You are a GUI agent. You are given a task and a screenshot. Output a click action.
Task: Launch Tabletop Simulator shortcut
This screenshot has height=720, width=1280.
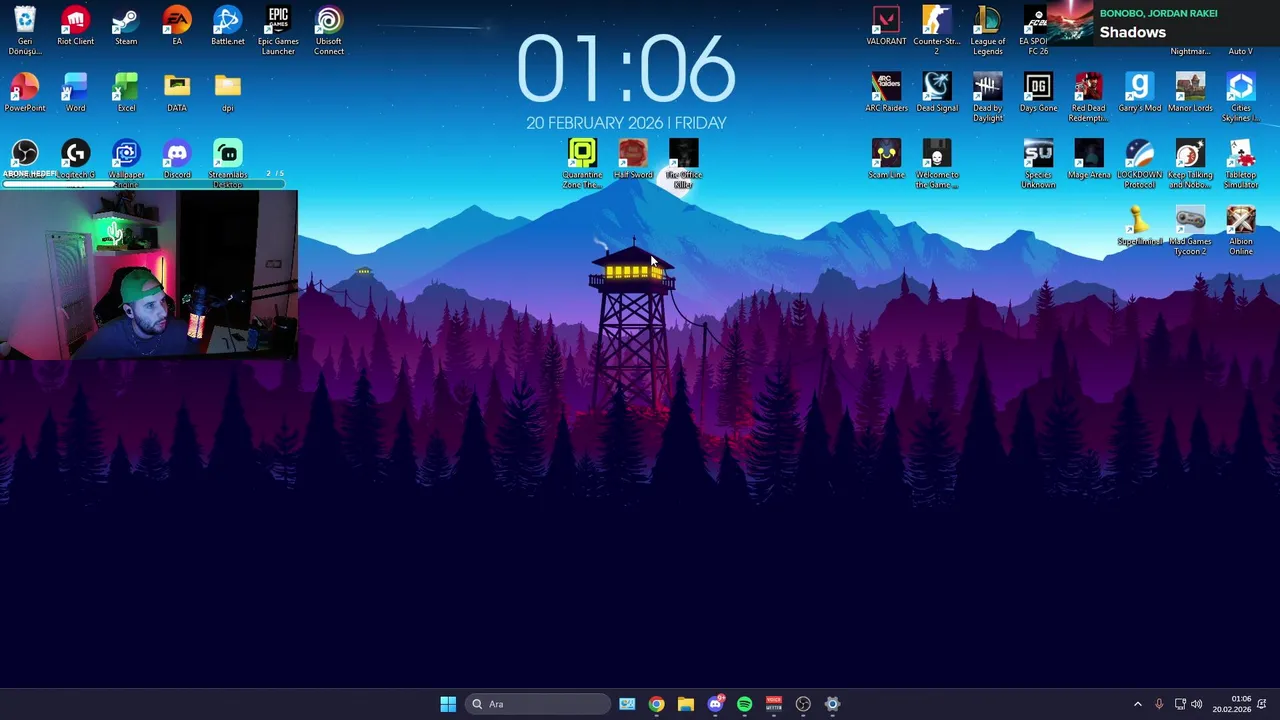(1241, 163)
